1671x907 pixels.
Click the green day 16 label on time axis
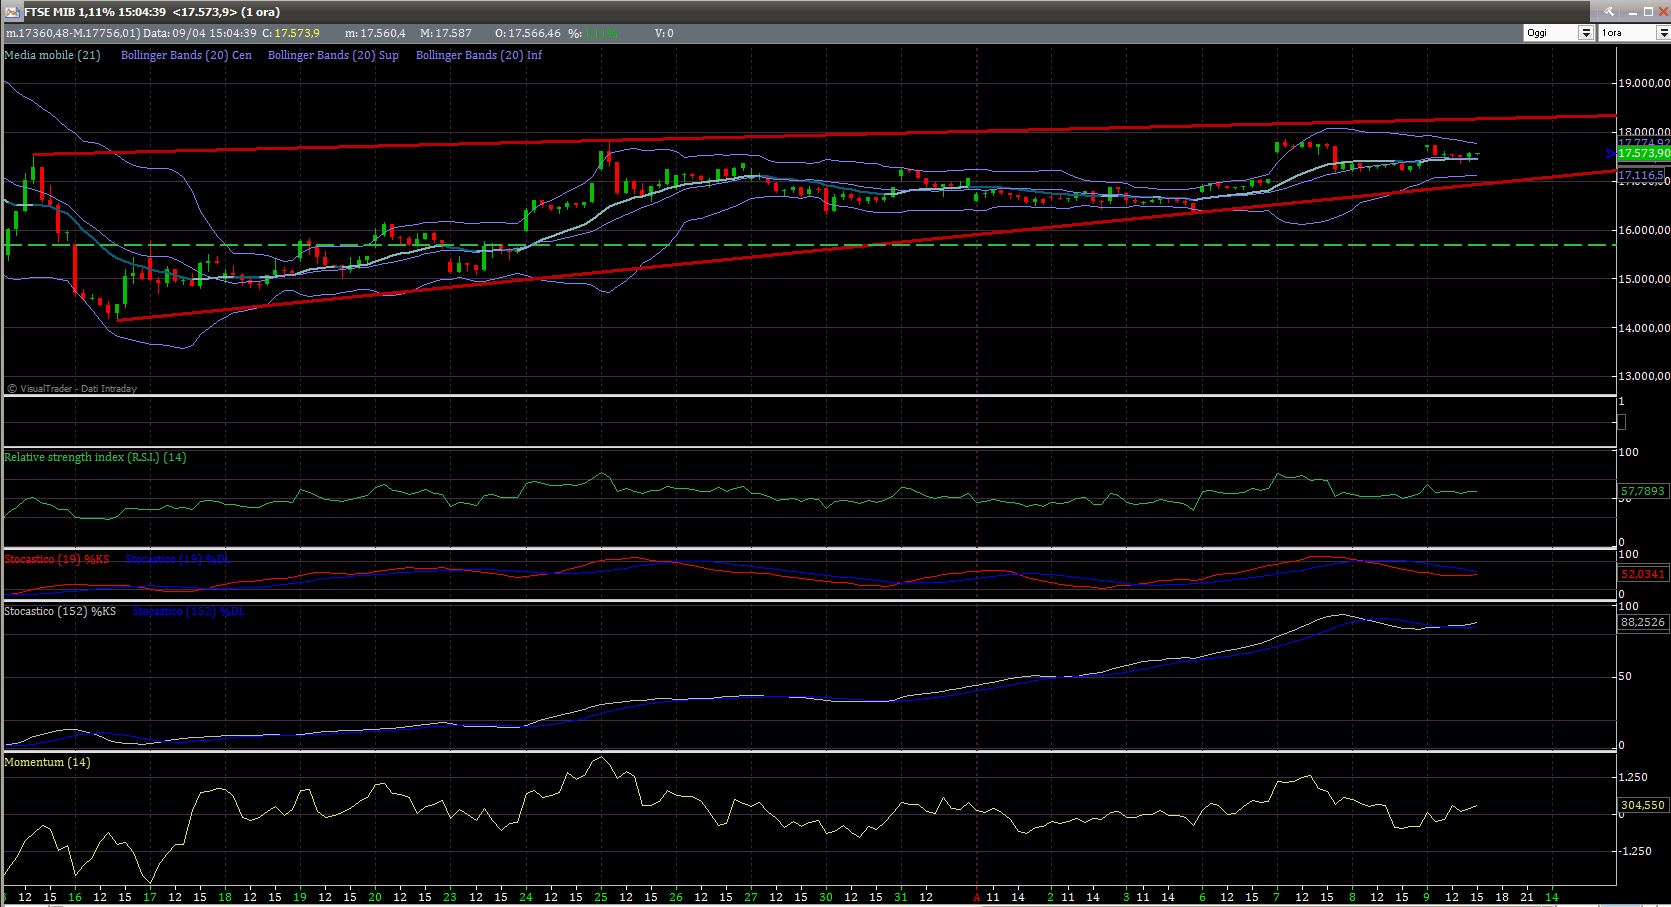tap(75, 897)
